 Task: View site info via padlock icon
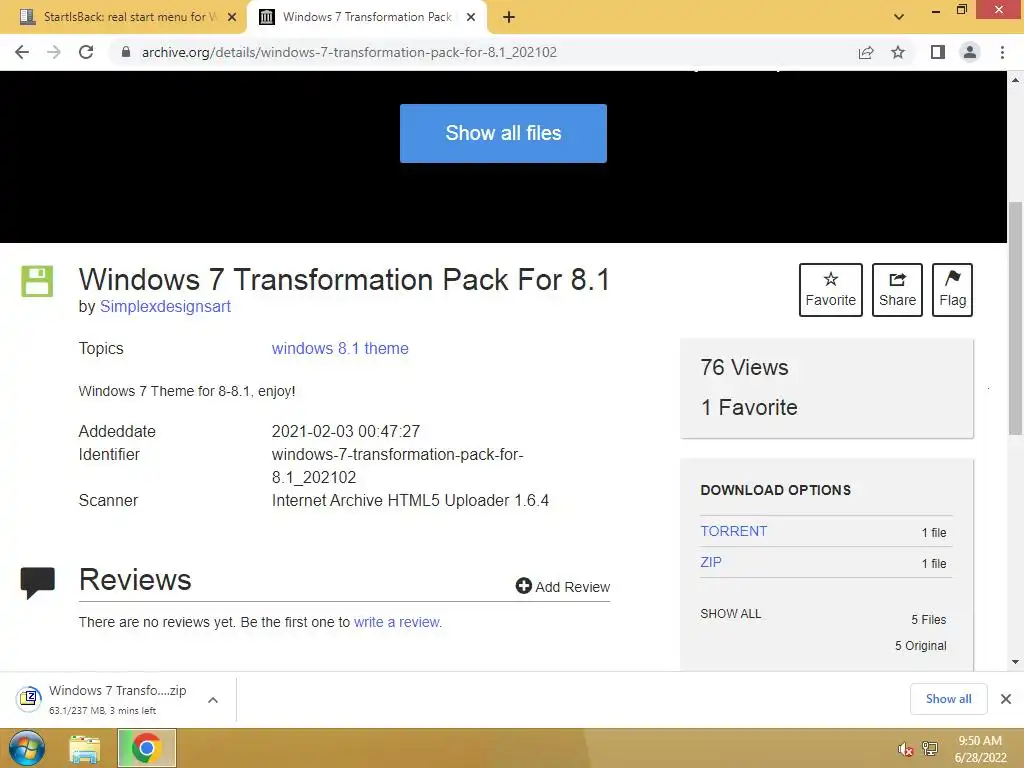(126, 52)
